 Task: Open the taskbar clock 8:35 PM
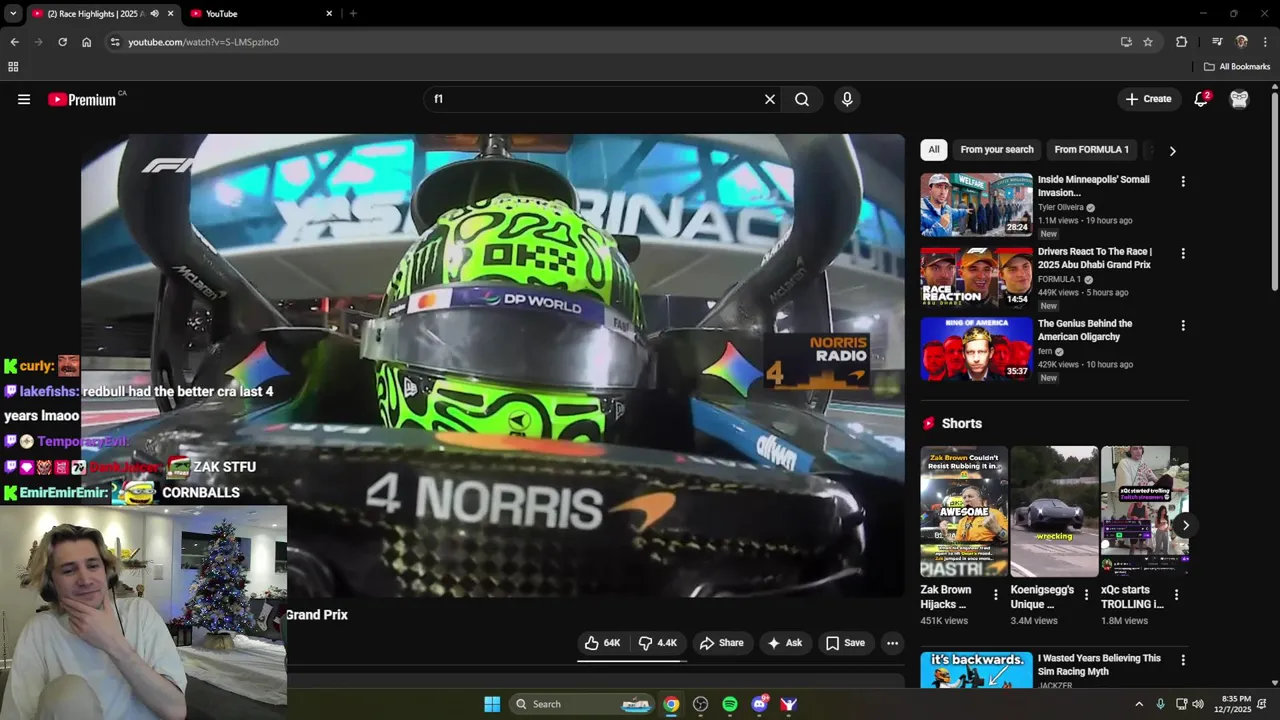1237,704
